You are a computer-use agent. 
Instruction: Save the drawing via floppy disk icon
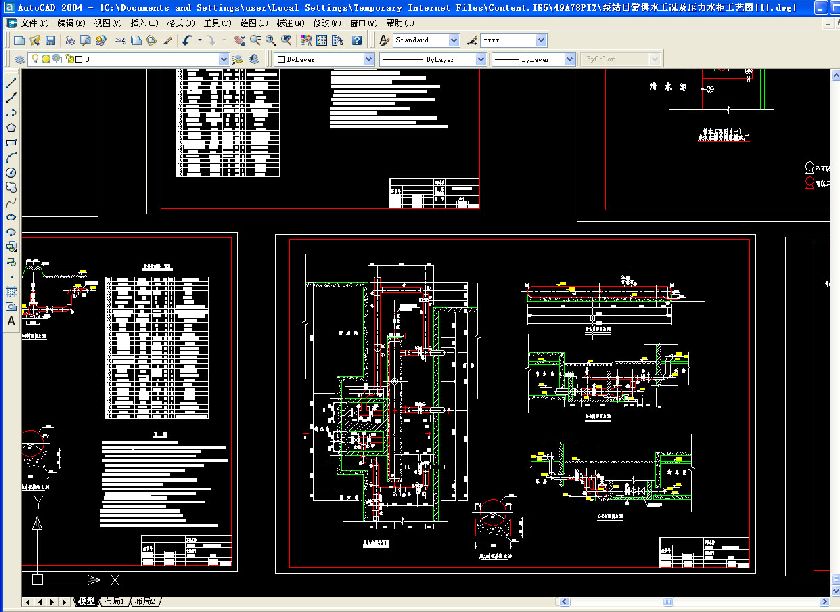click(50, 40)
